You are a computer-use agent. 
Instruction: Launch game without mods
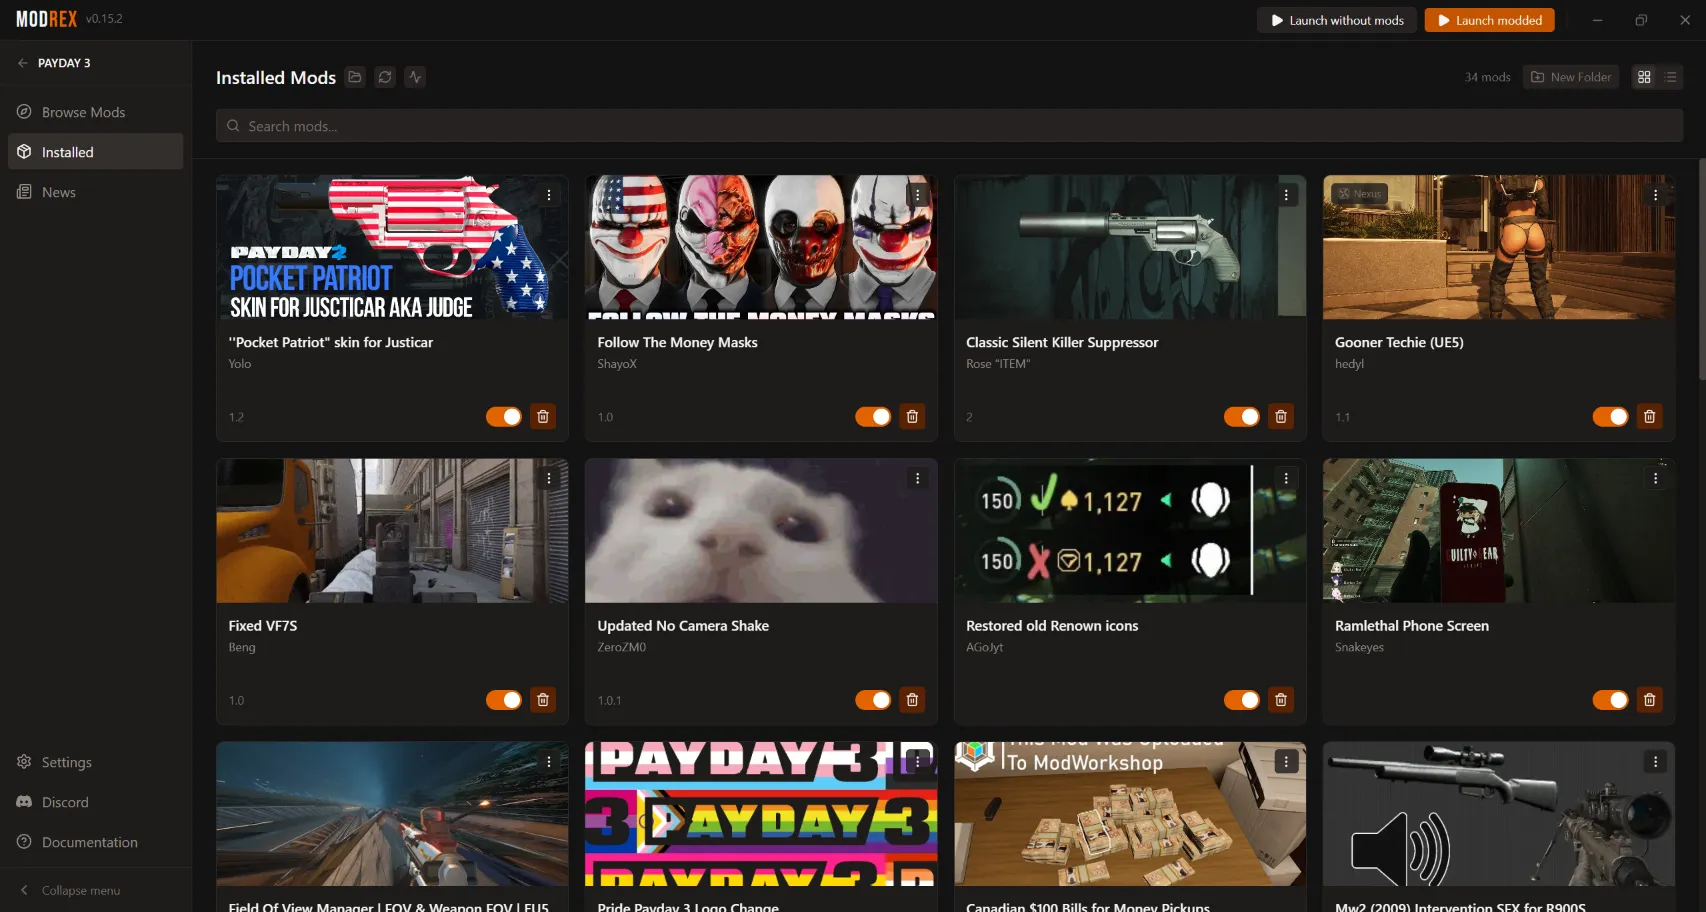[1337, 20]
